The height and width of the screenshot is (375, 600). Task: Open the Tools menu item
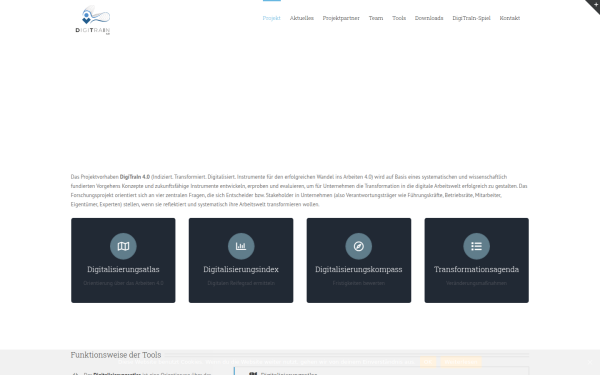[399, 18]
